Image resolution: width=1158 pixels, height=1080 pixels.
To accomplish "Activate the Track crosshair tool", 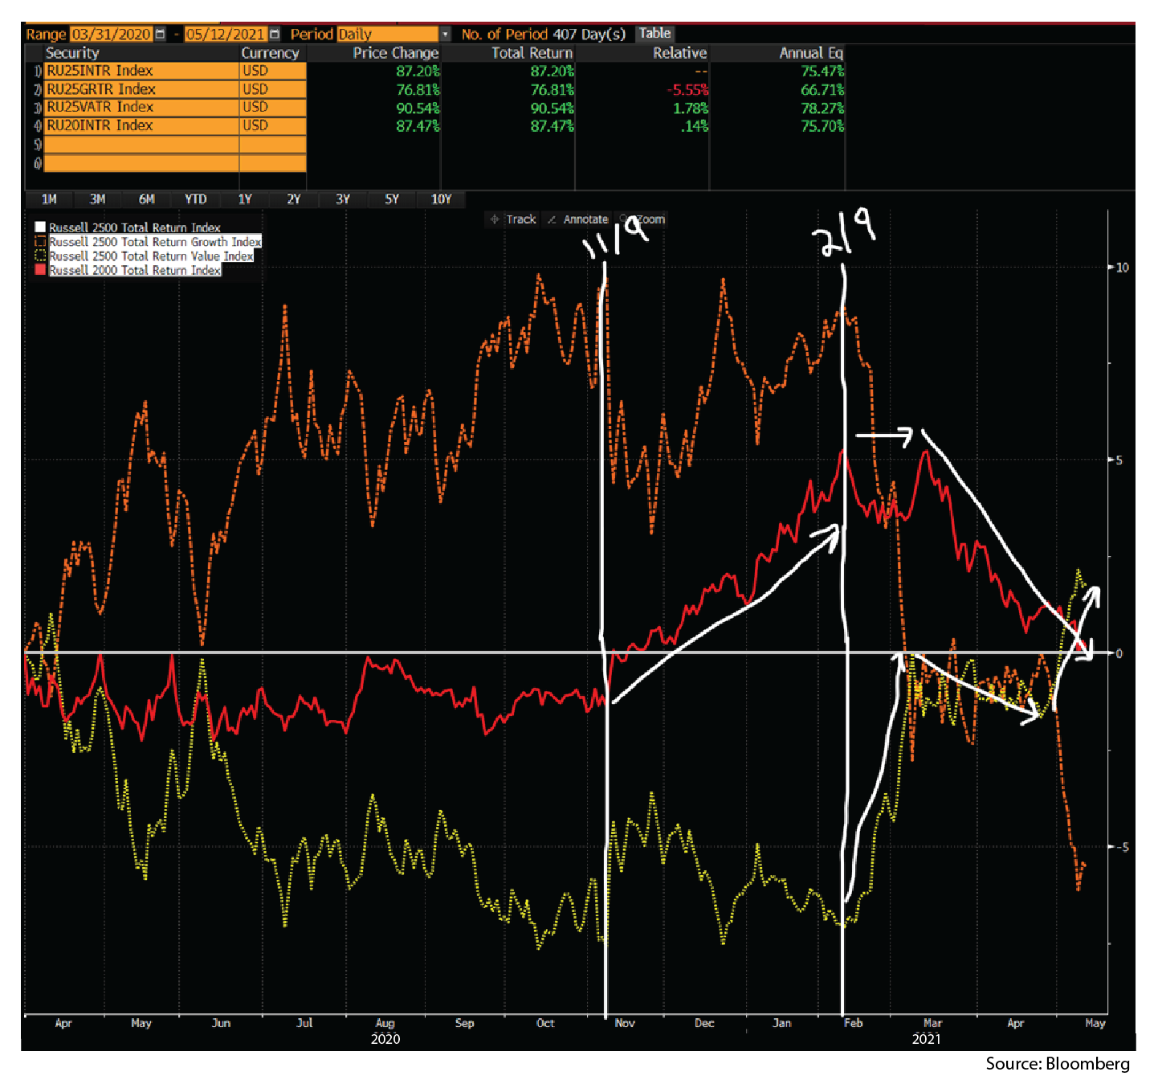I will coord(513,219).
